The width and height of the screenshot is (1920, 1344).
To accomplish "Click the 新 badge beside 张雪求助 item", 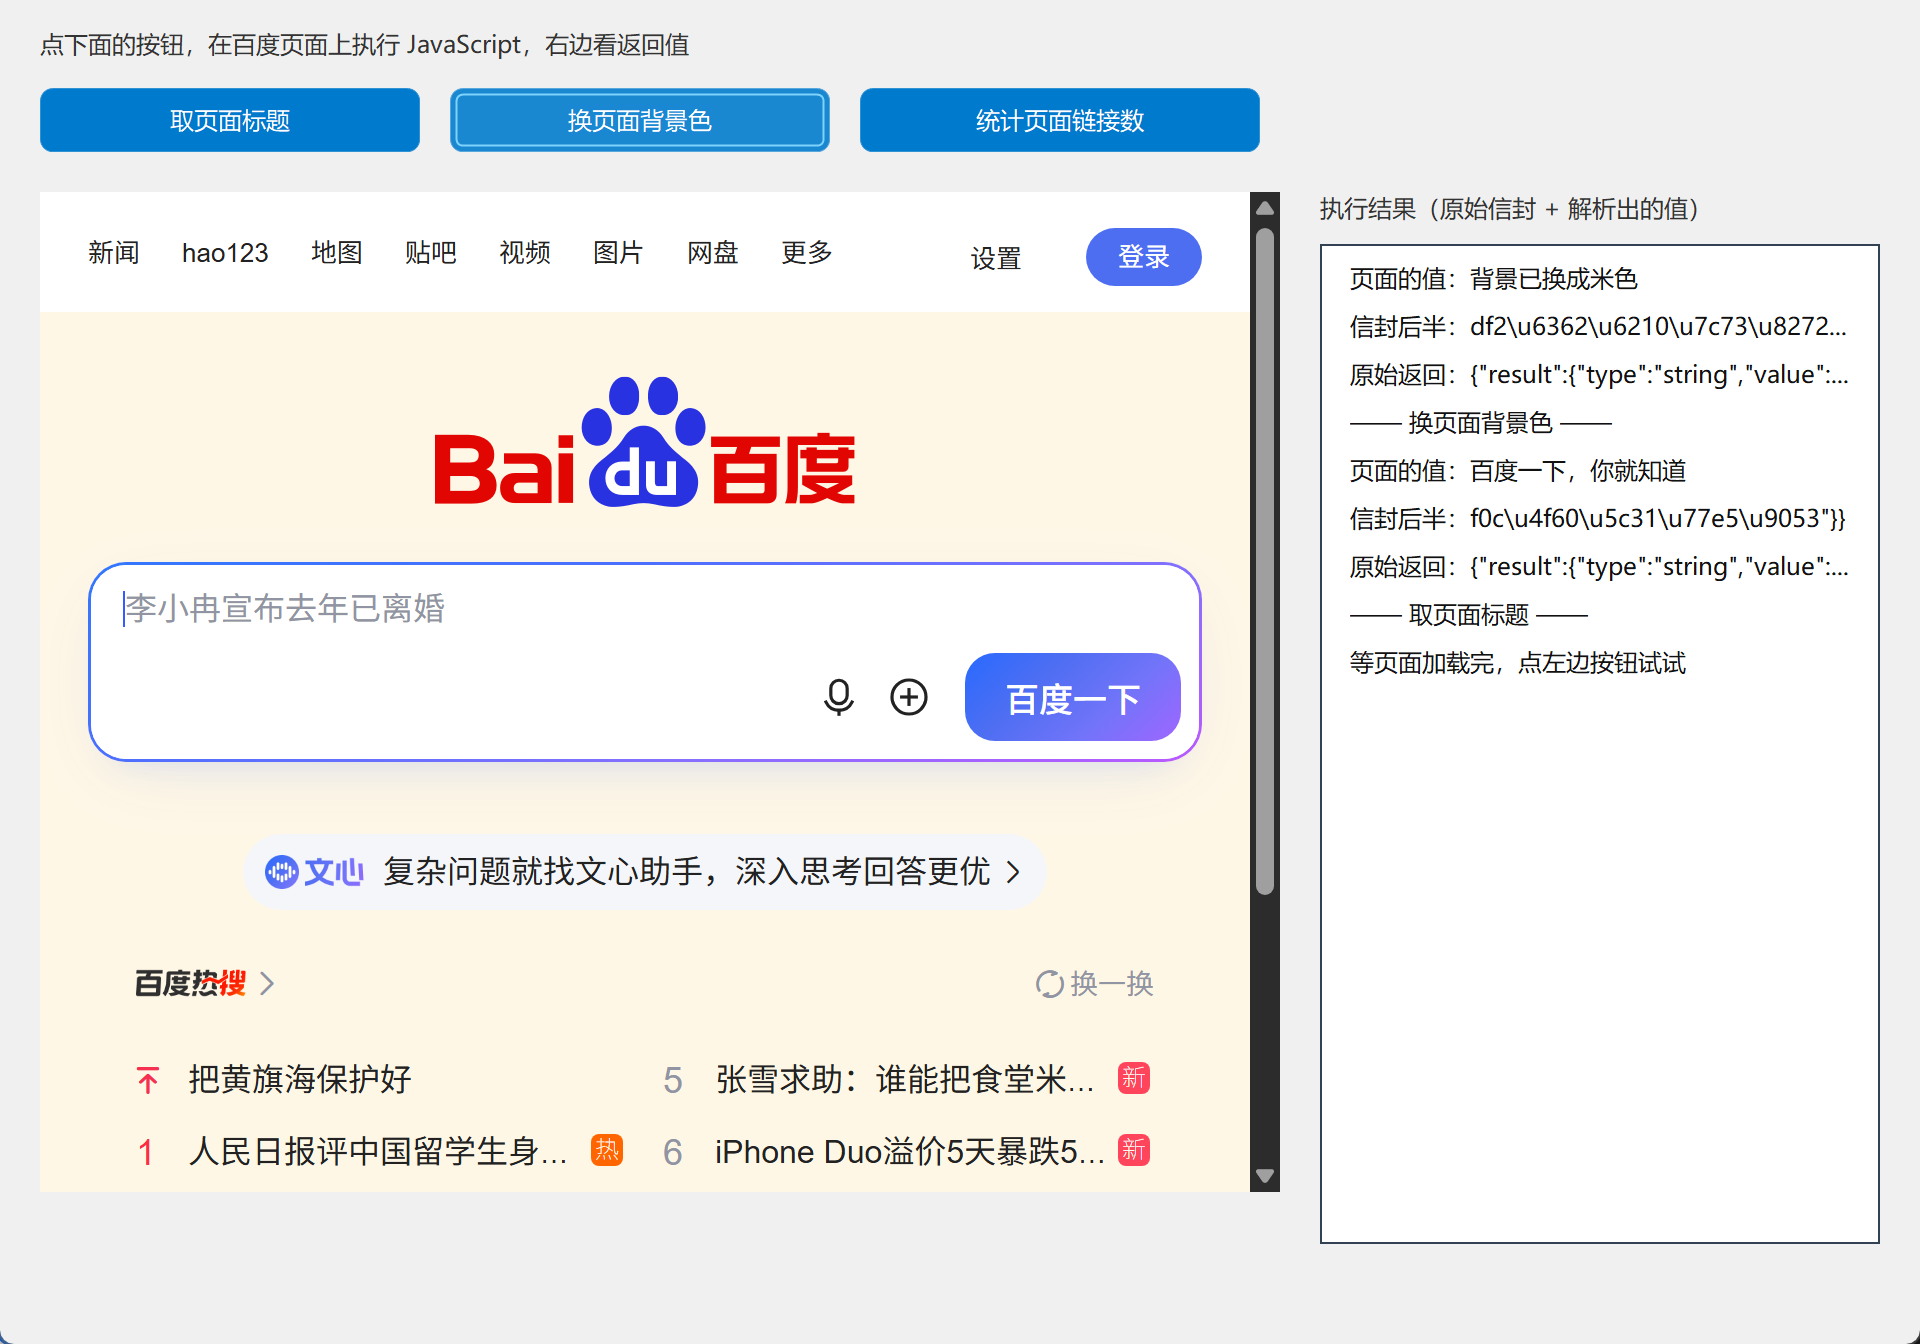I will [1133, 1078].
